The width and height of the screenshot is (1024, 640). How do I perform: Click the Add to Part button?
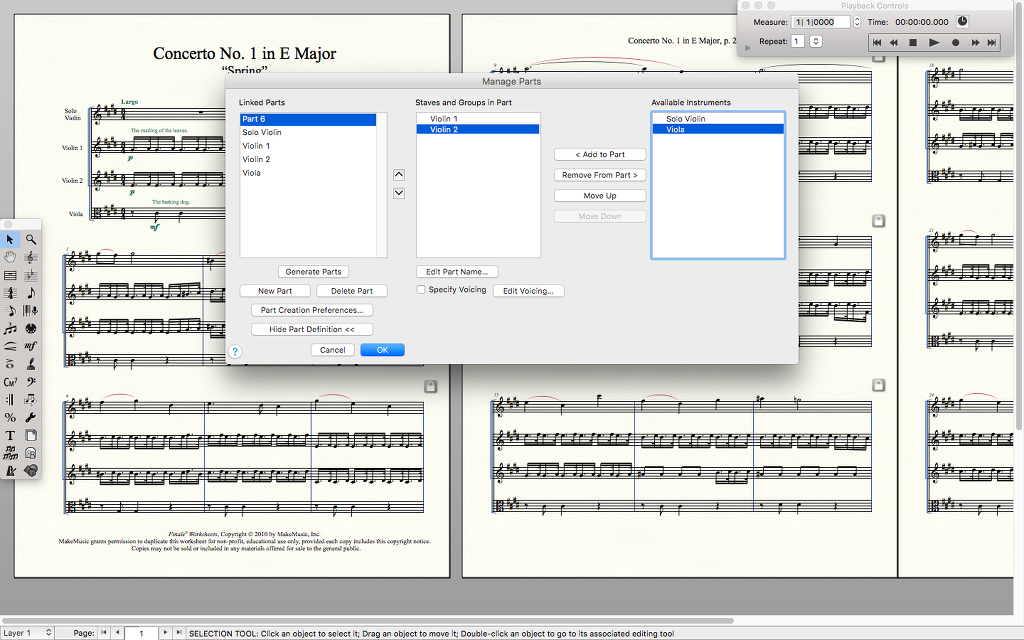coord(600,155)
